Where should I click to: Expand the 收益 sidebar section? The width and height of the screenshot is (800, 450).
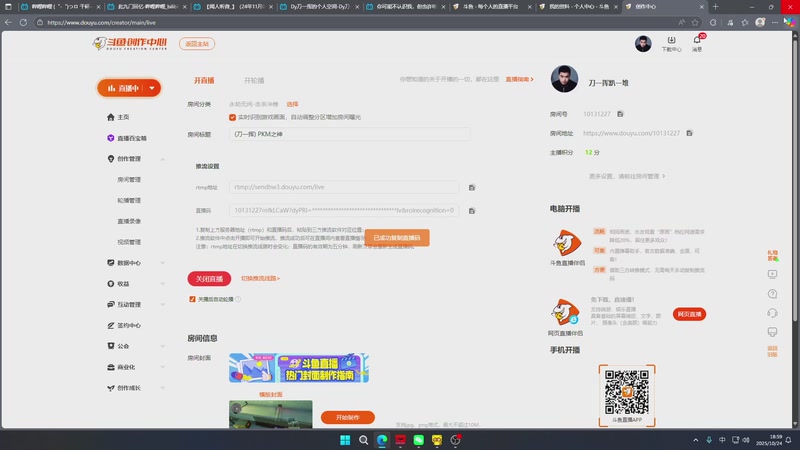click(x=162, y=284)
